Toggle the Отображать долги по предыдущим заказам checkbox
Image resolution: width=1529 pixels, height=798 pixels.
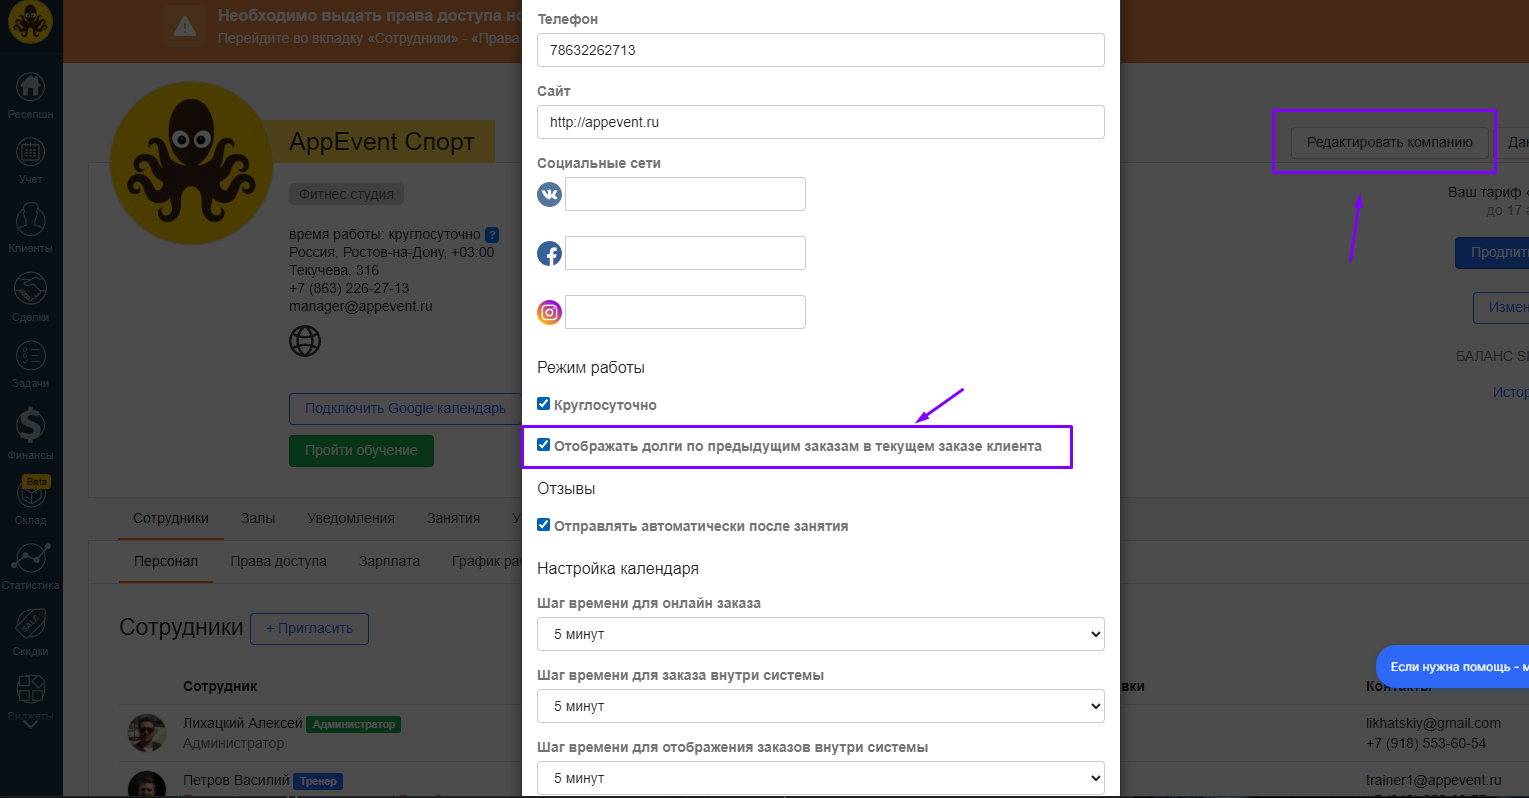[x=543, y=445]
